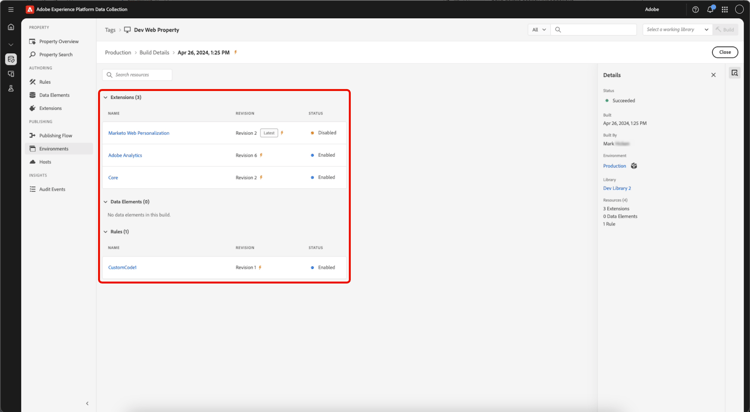Open notifications bell icon
750x412 pixels.
[x=710, y=9]
